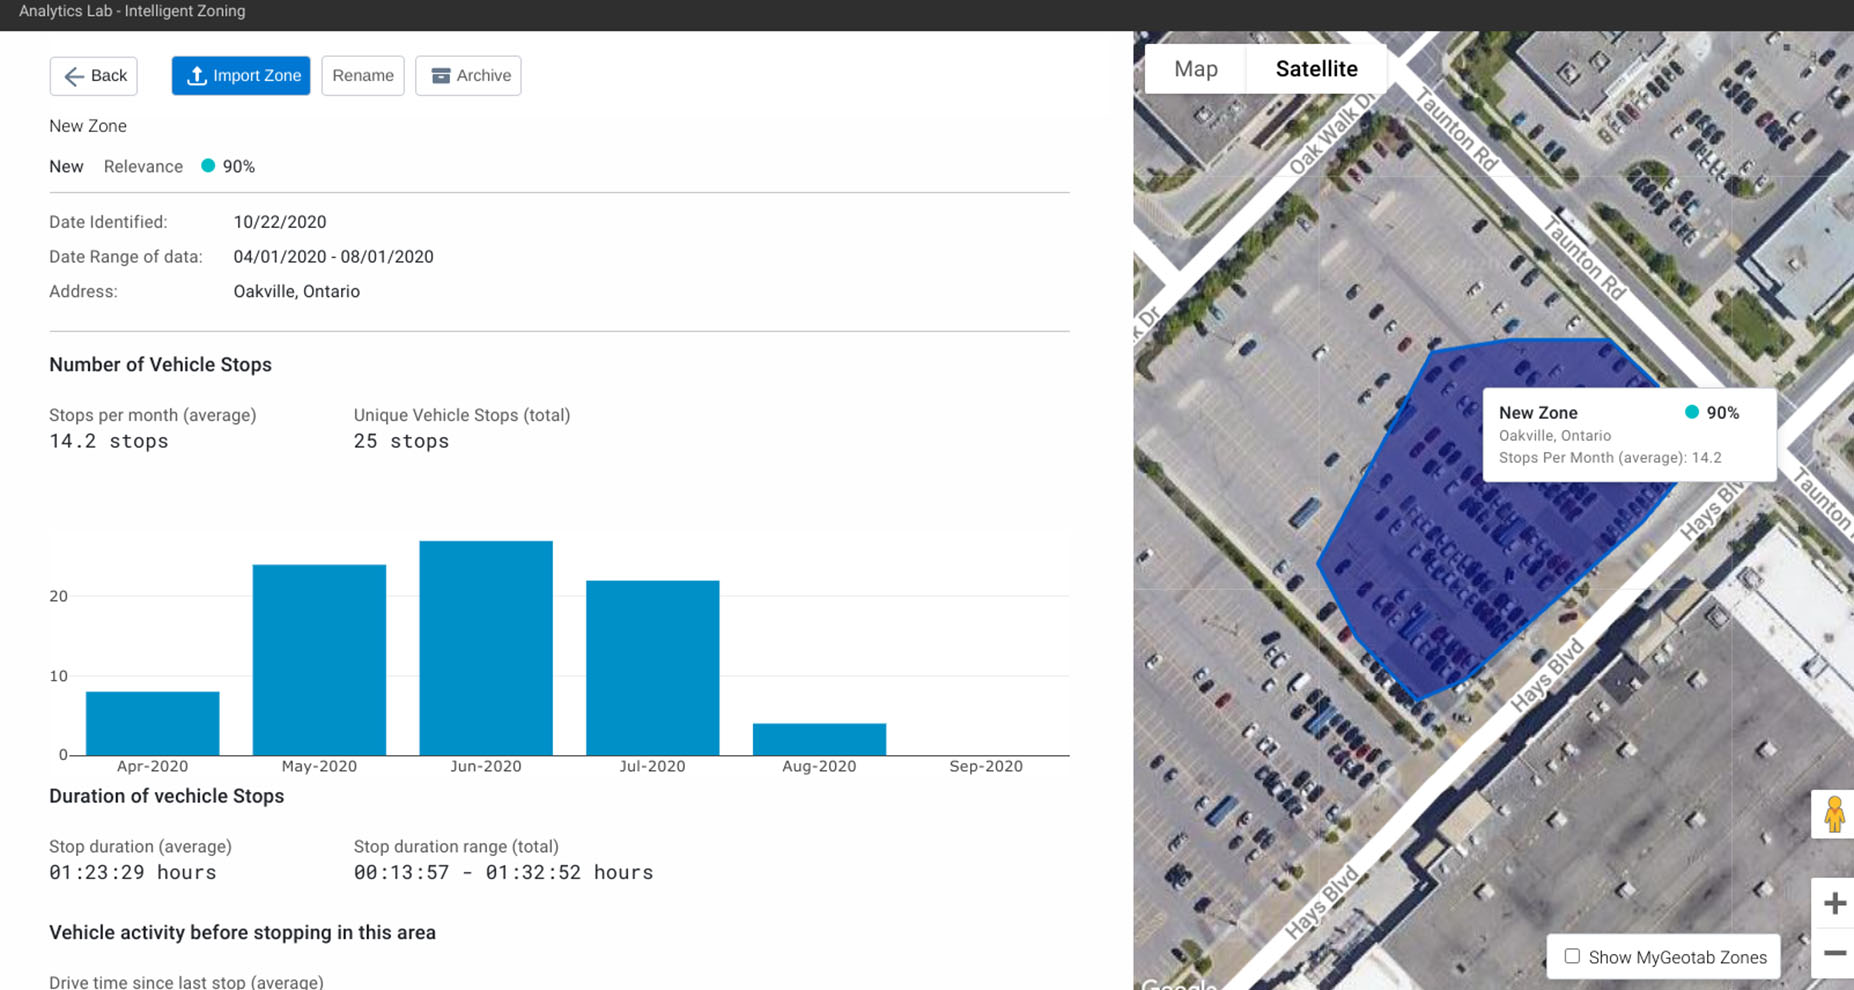
Task: Select the Street View Pegman icon
Action: pos(1835,813)
